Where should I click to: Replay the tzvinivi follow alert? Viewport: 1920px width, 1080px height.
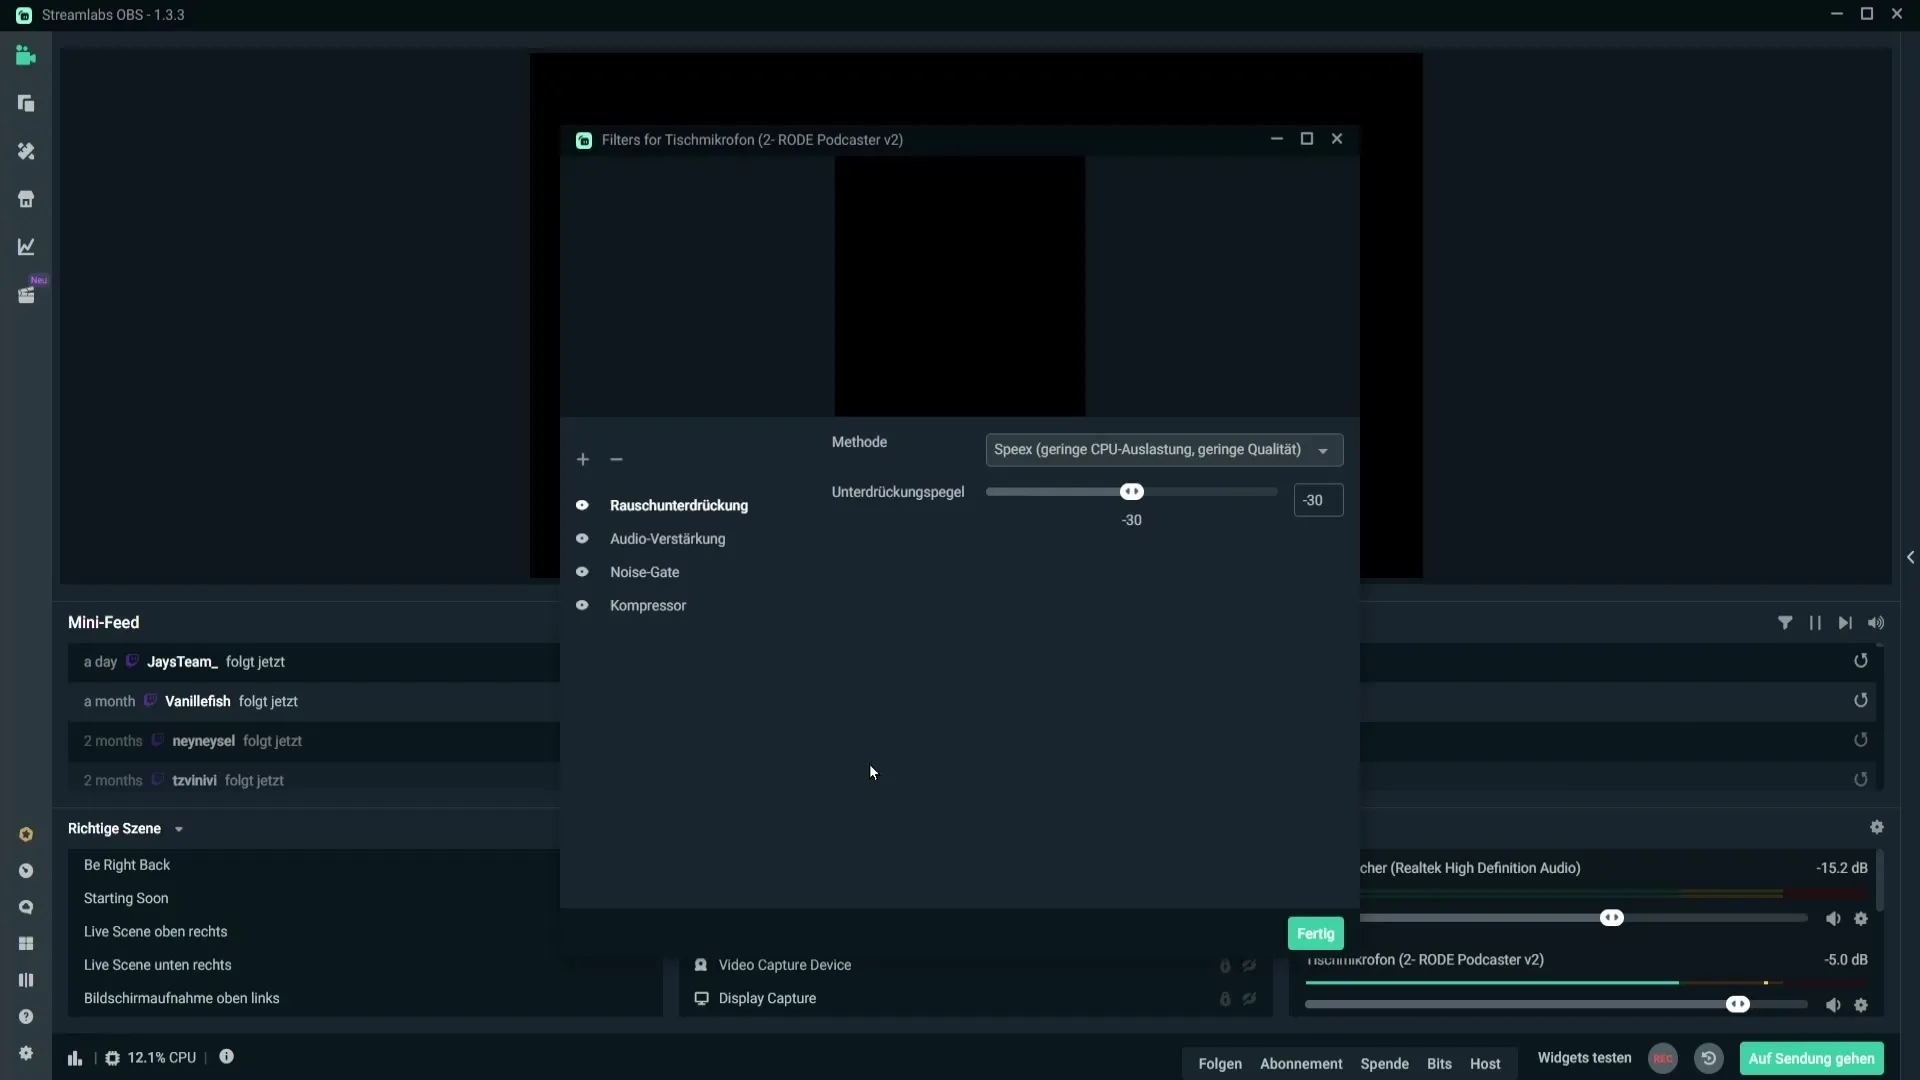pos(1861,780)
